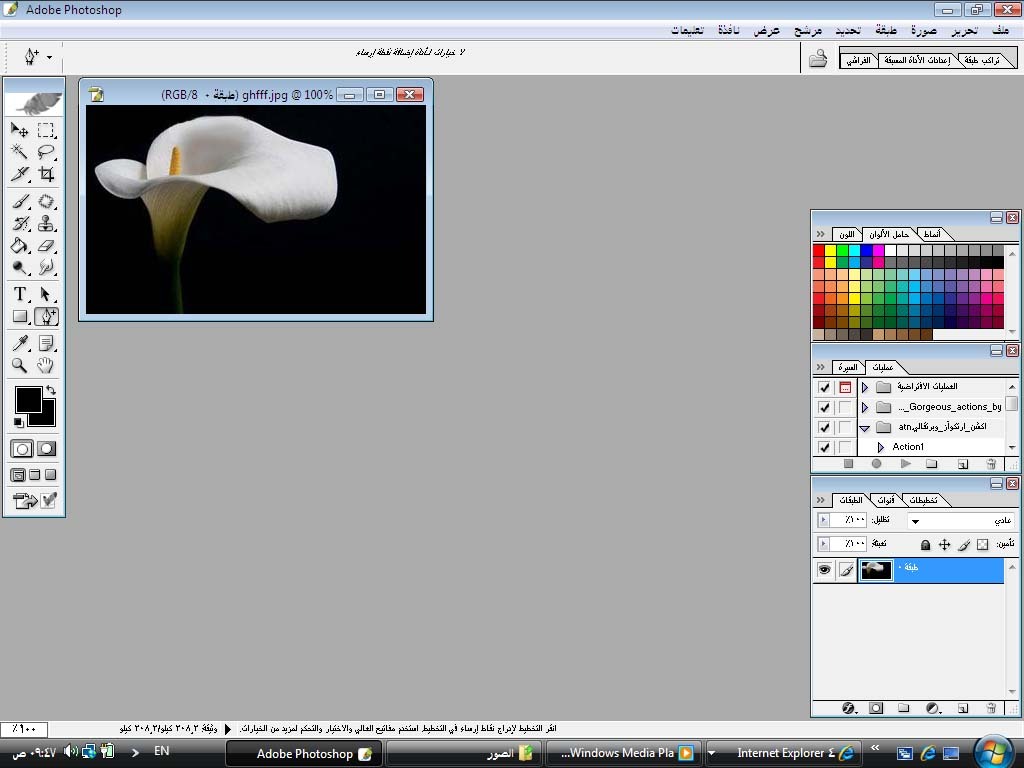The height and width of the screenshot is (768, 1024).
Task: Select the Horizontal Type tool
Action: pos(19,294)
